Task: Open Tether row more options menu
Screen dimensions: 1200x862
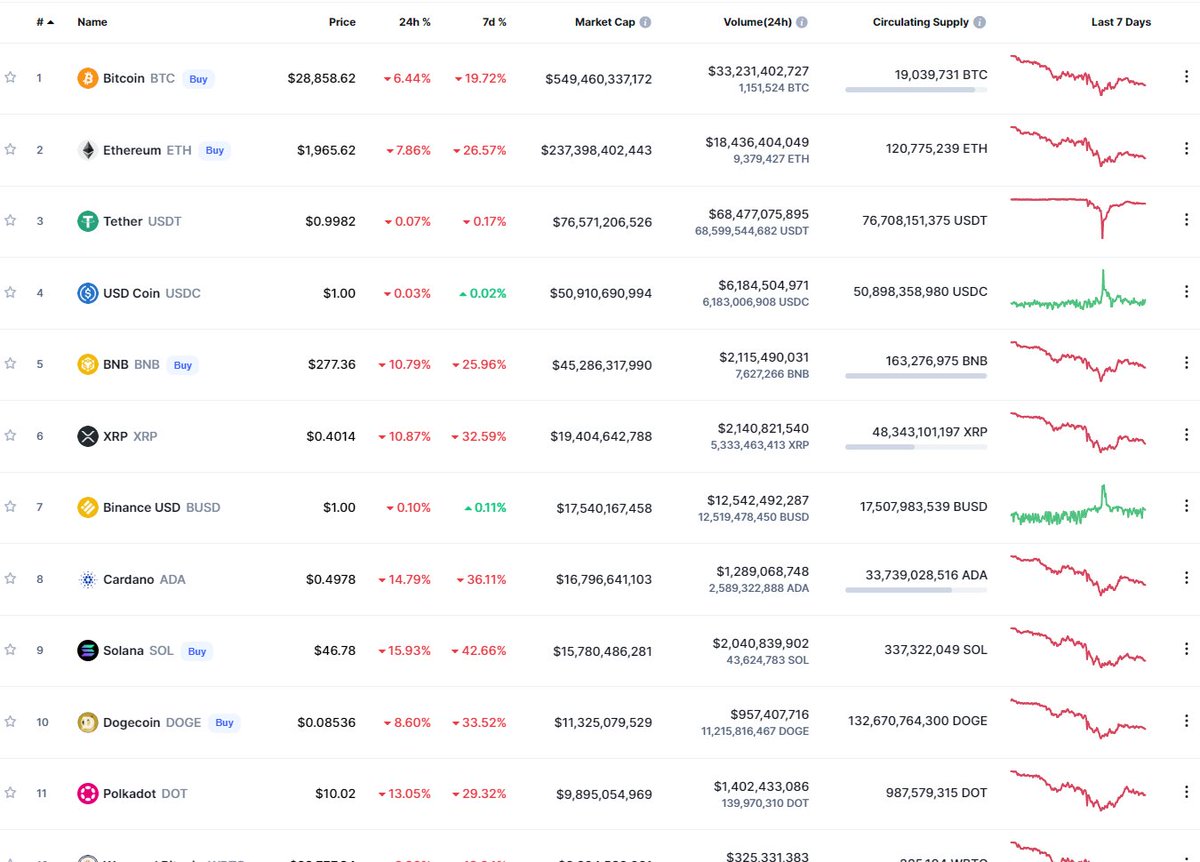Action: (x=1187, y=221)
